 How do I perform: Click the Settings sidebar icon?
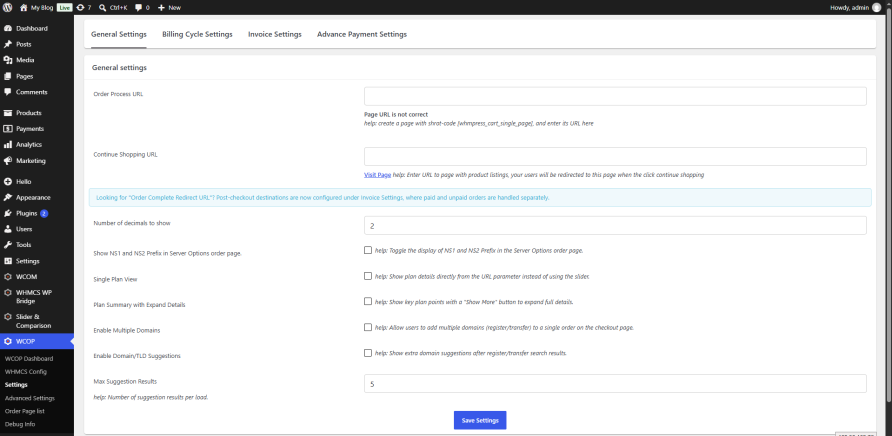(8, 261)
